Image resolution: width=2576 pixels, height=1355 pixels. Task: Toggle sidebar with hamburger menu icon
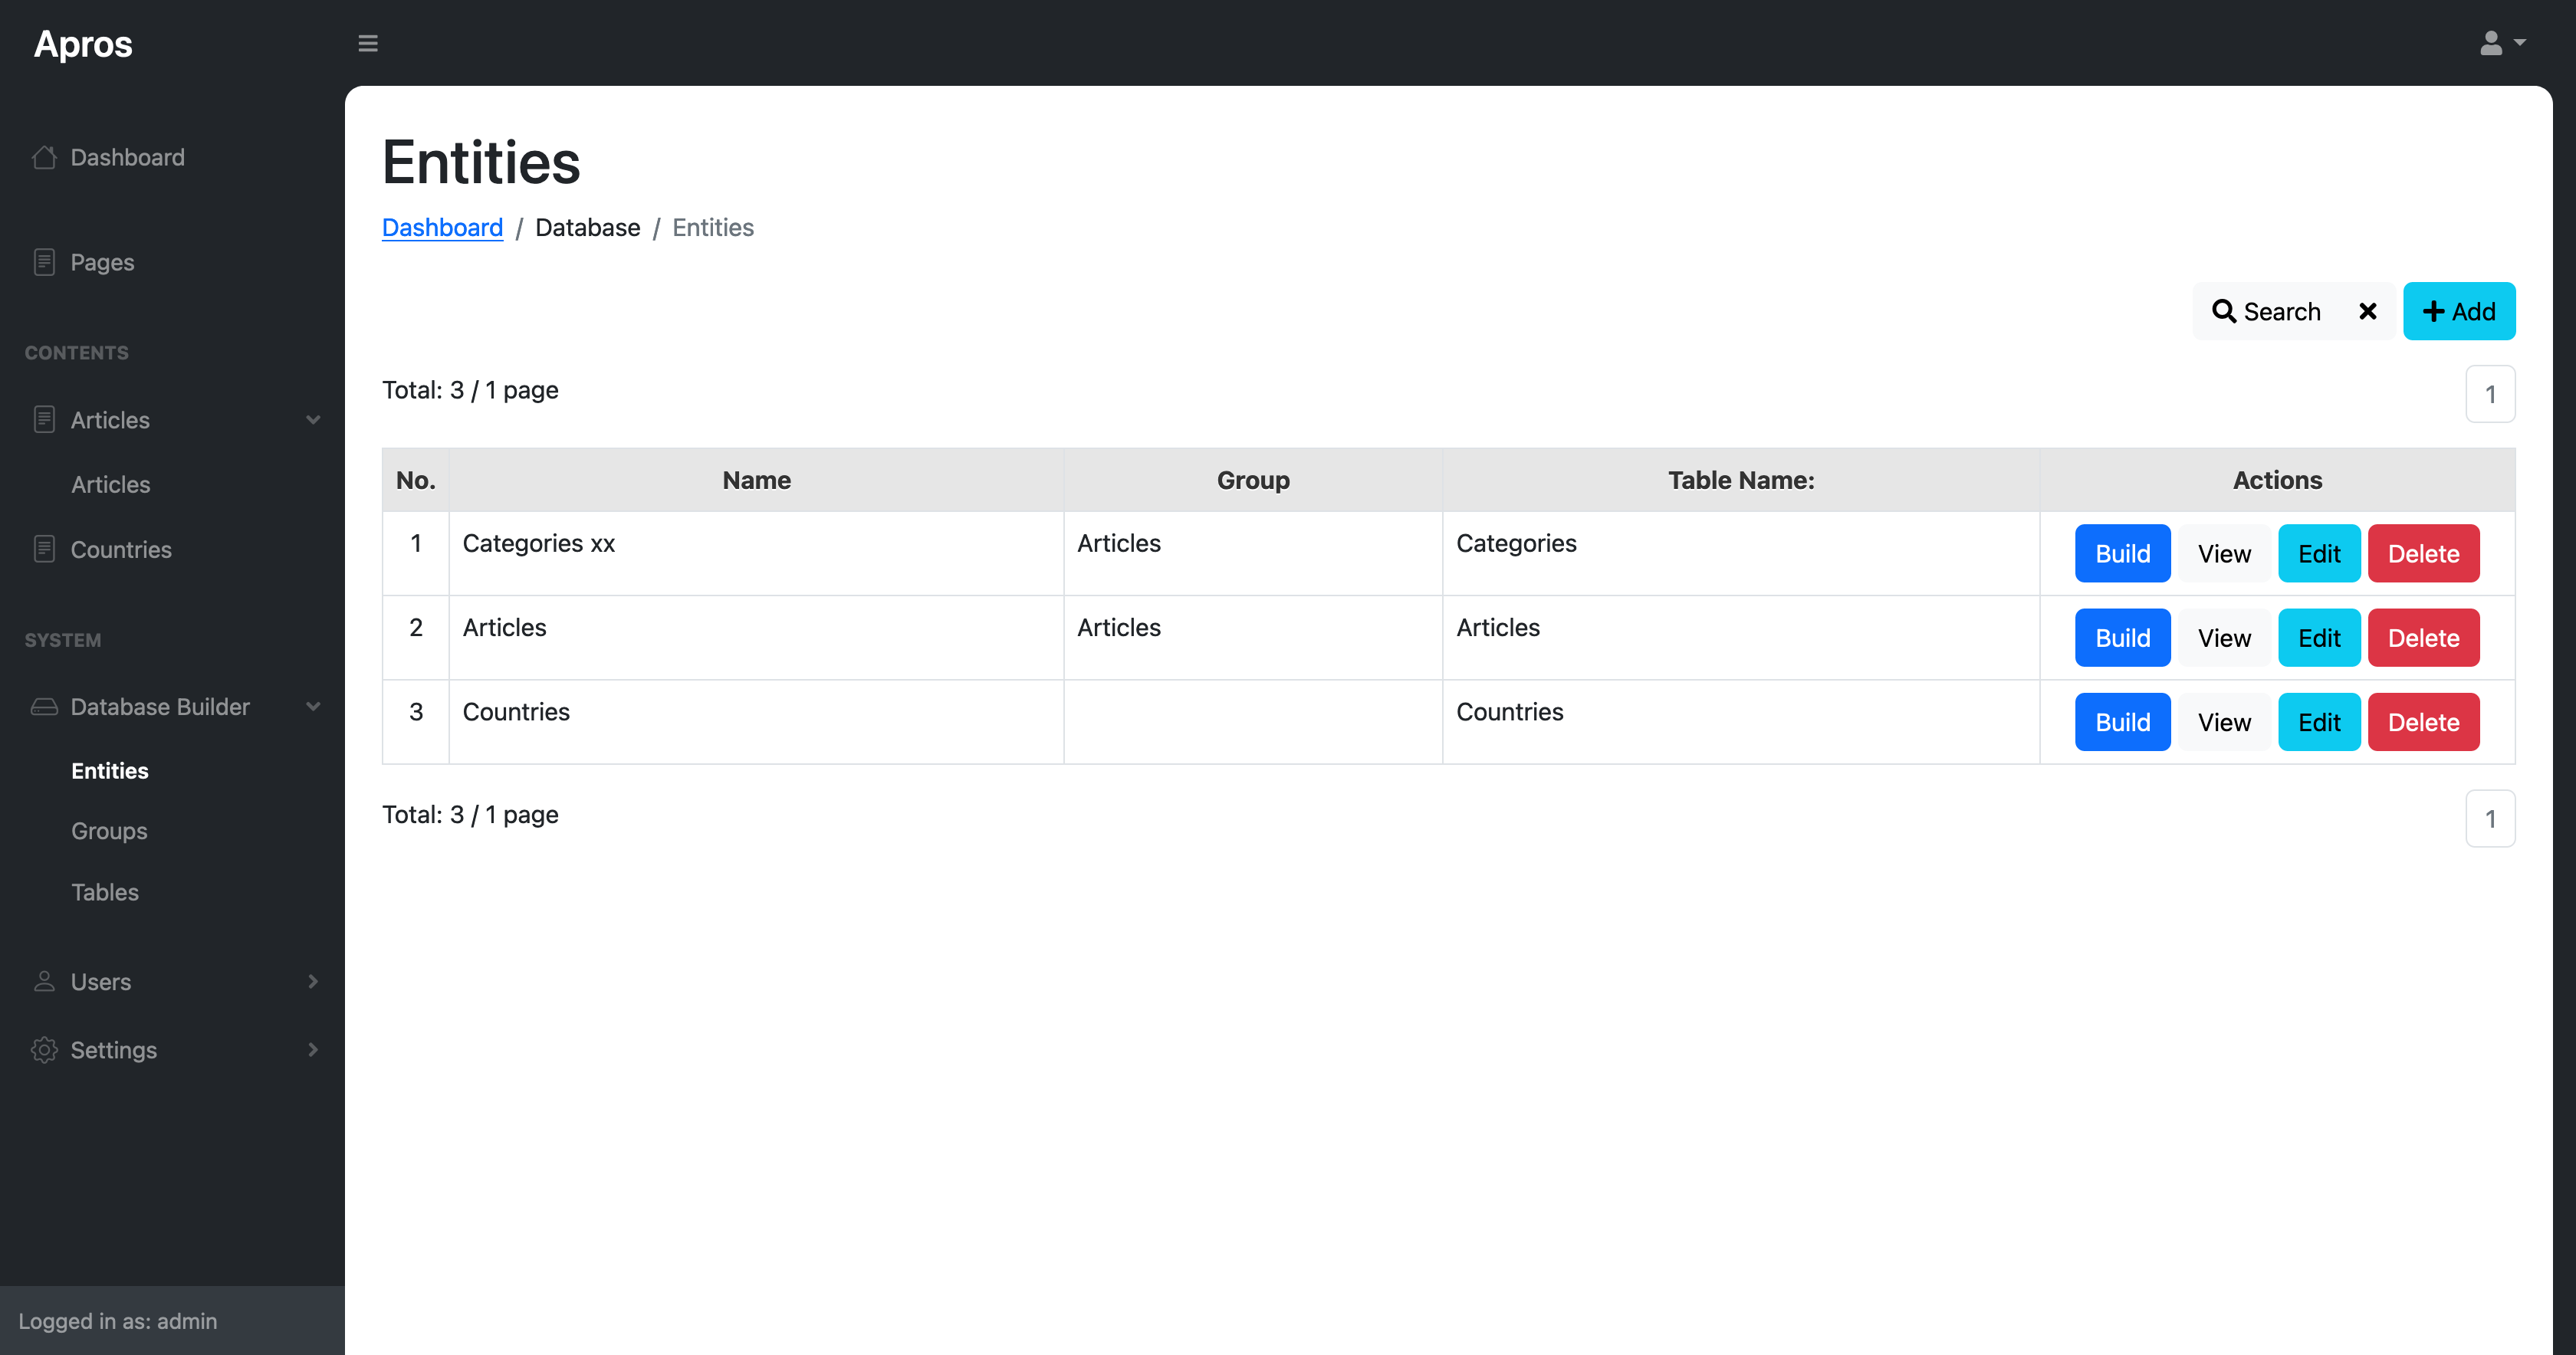368,43
